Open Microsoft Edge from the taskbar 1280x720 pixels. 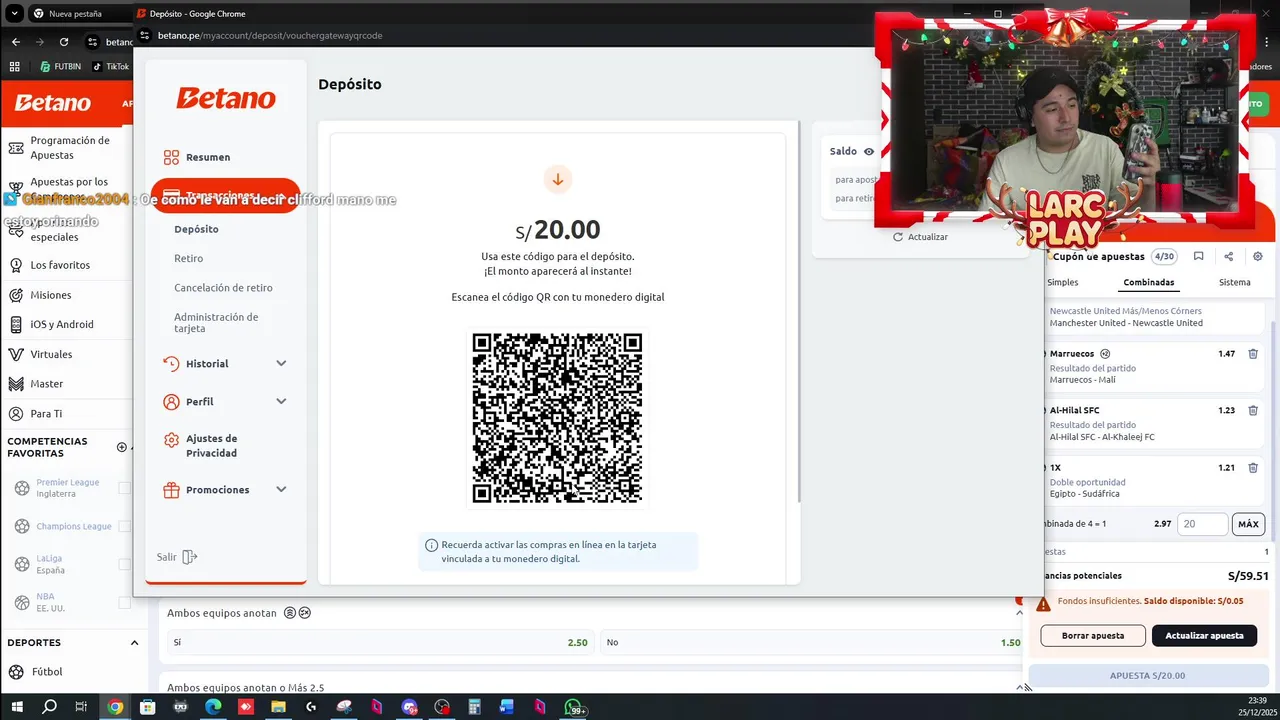[x=213, y=707]
